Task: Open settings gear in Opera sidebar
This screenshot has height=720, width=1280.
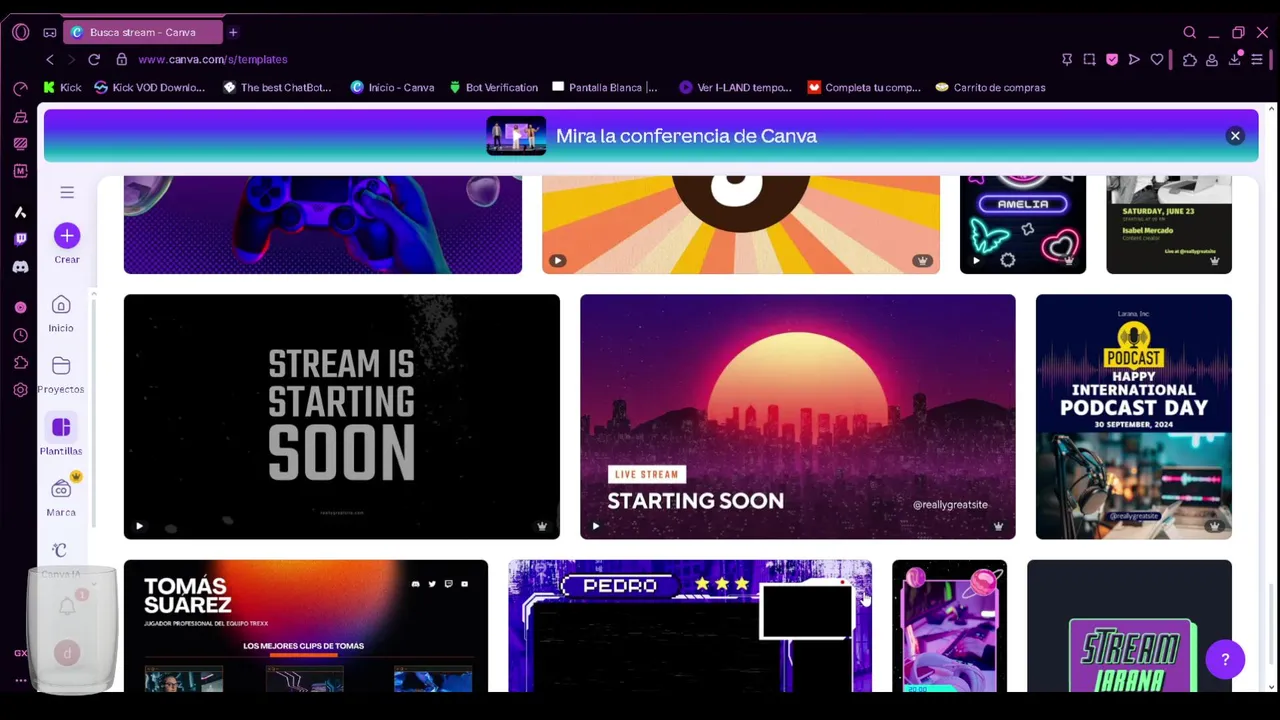Action: click(20, 390)
